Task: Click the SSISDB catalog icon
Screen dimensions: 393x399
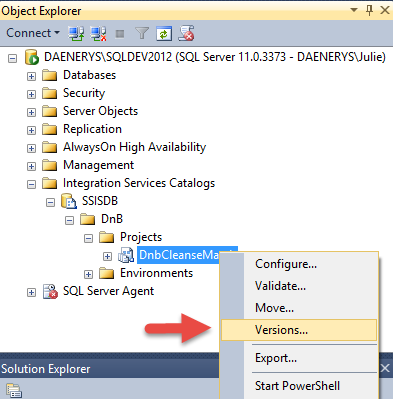Action: (69, 201)
